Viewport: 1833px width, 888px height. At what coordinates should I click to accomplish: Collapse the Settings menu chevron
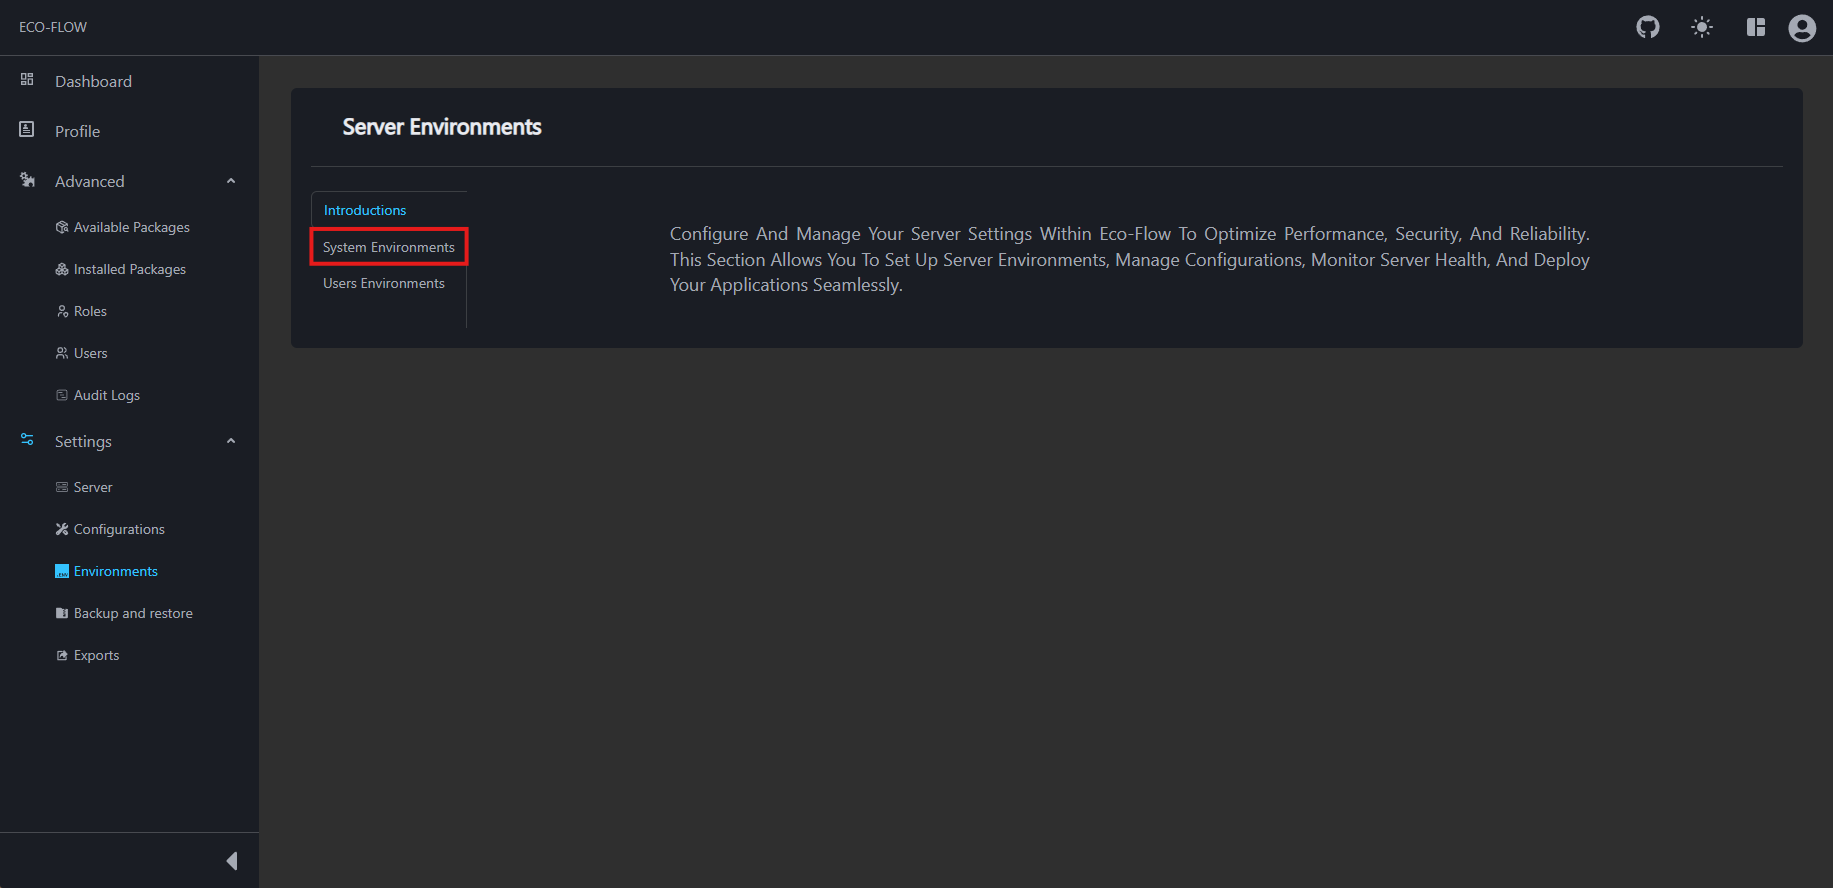point(231,441)
